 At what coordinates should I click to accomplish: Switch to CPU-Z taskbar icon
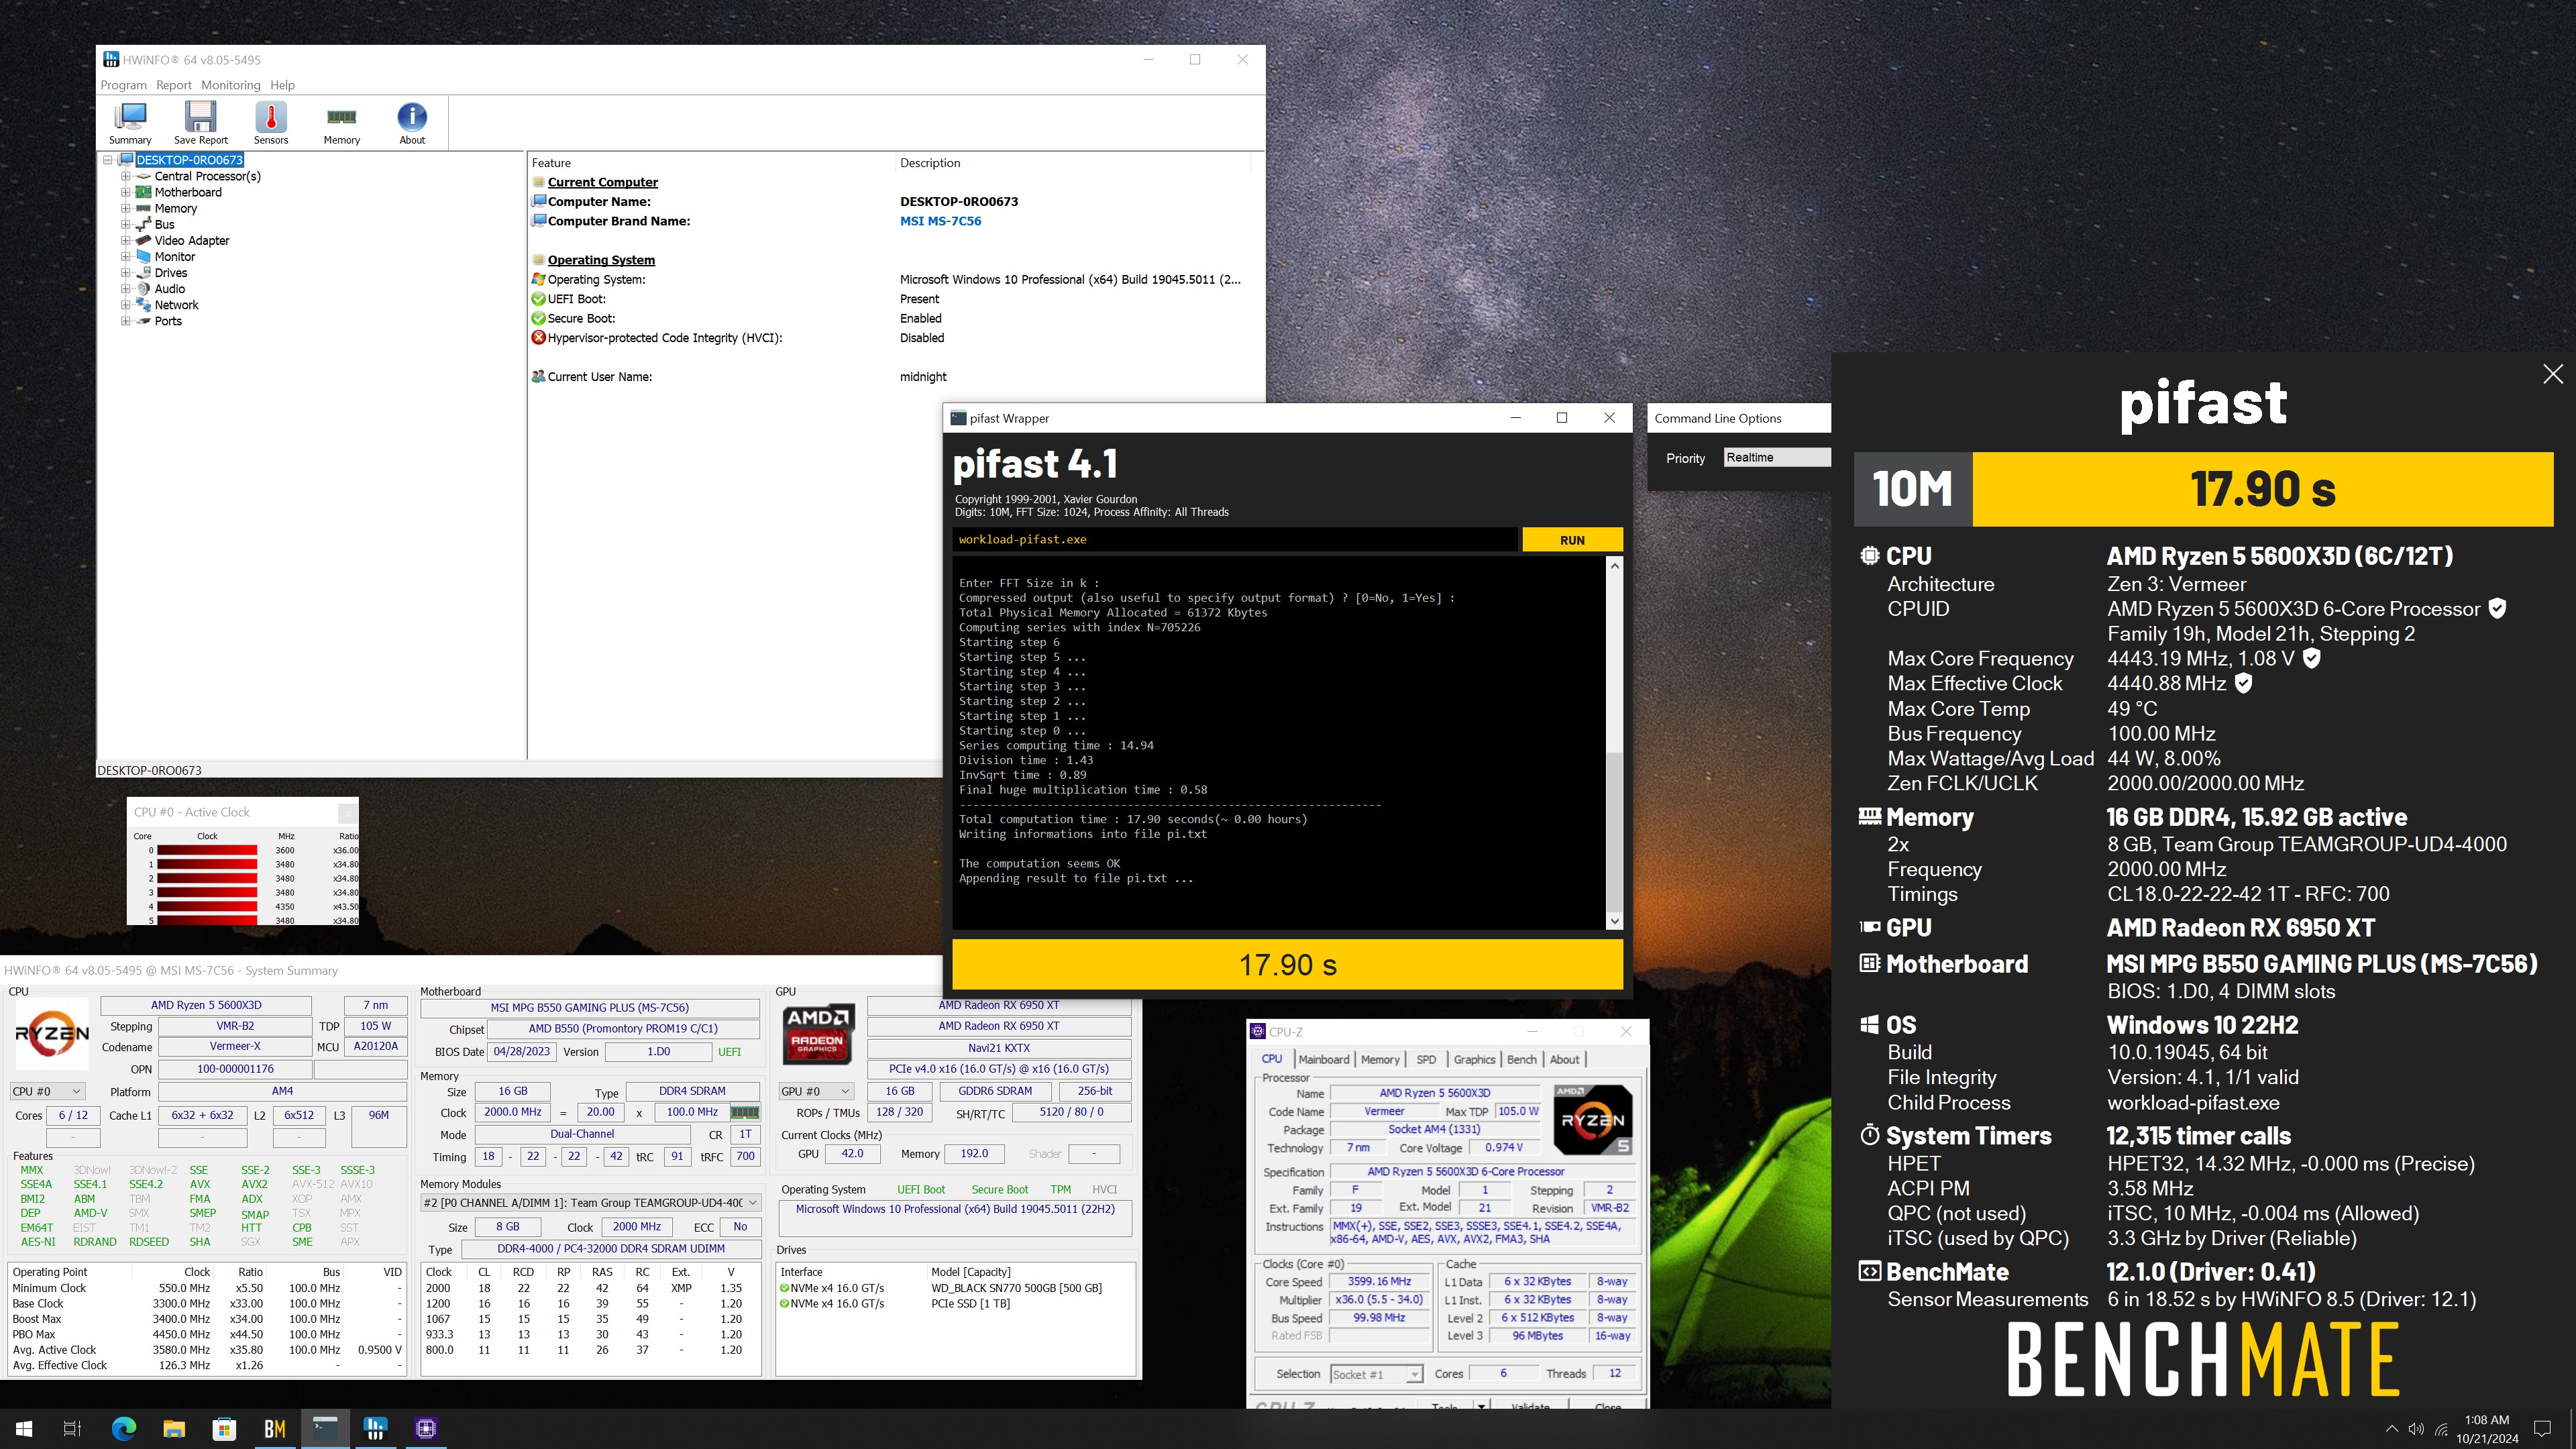point(426,1428)
